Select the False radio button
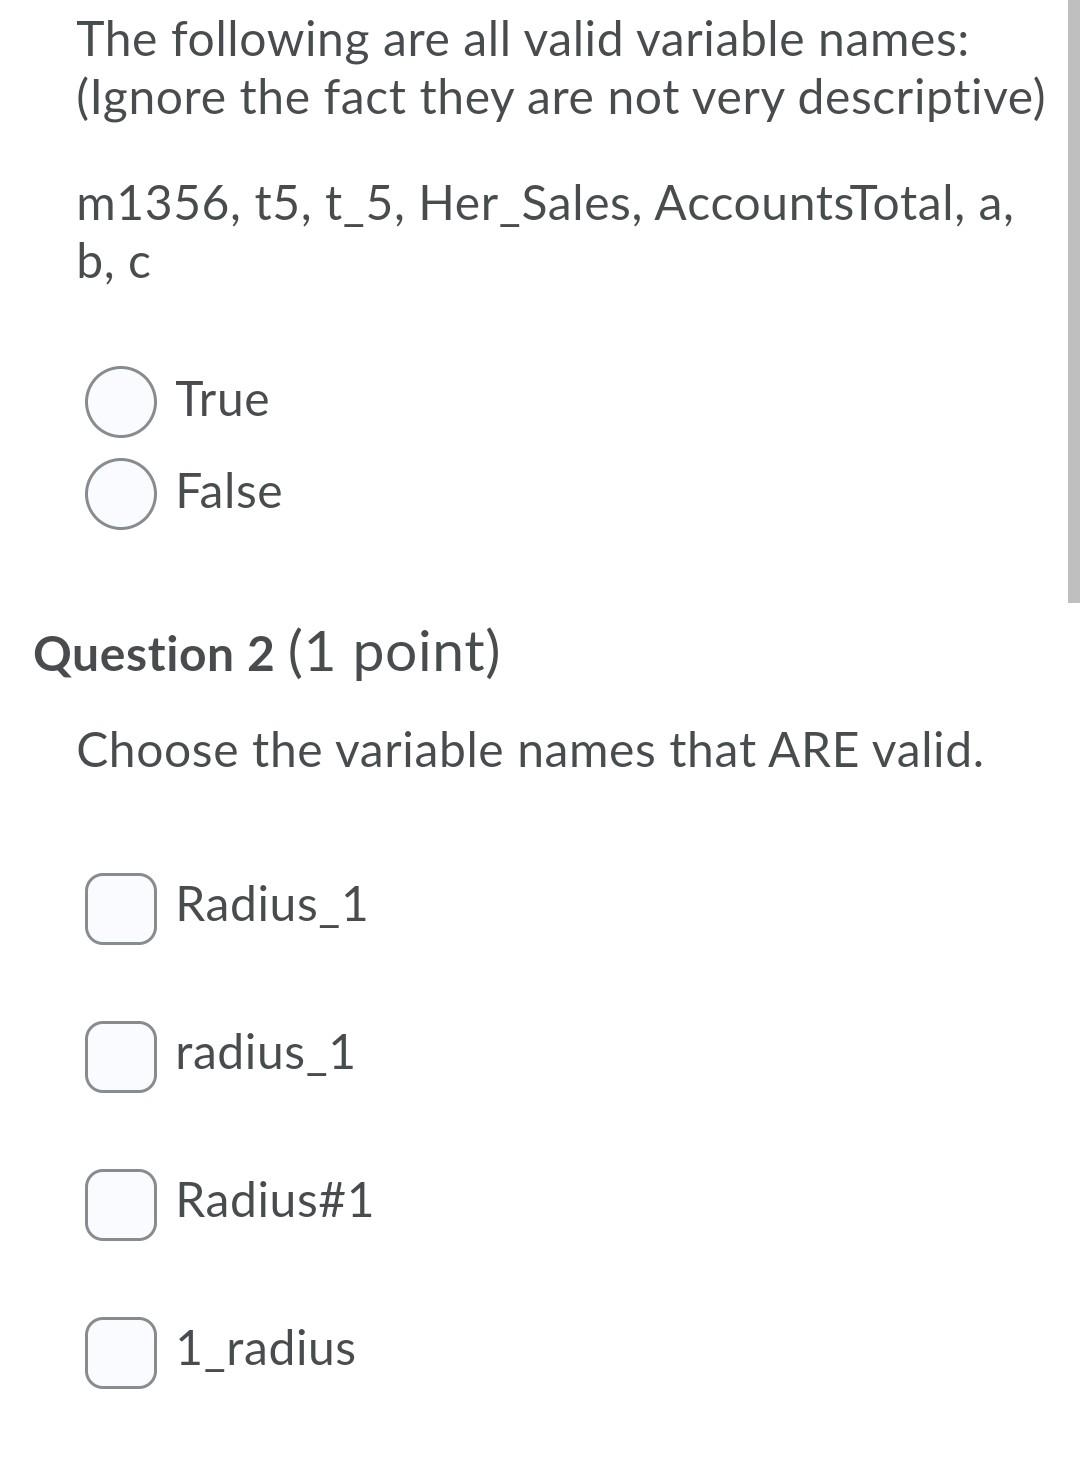This screenshot has height=1476, width=1080. tap(120, 493)
